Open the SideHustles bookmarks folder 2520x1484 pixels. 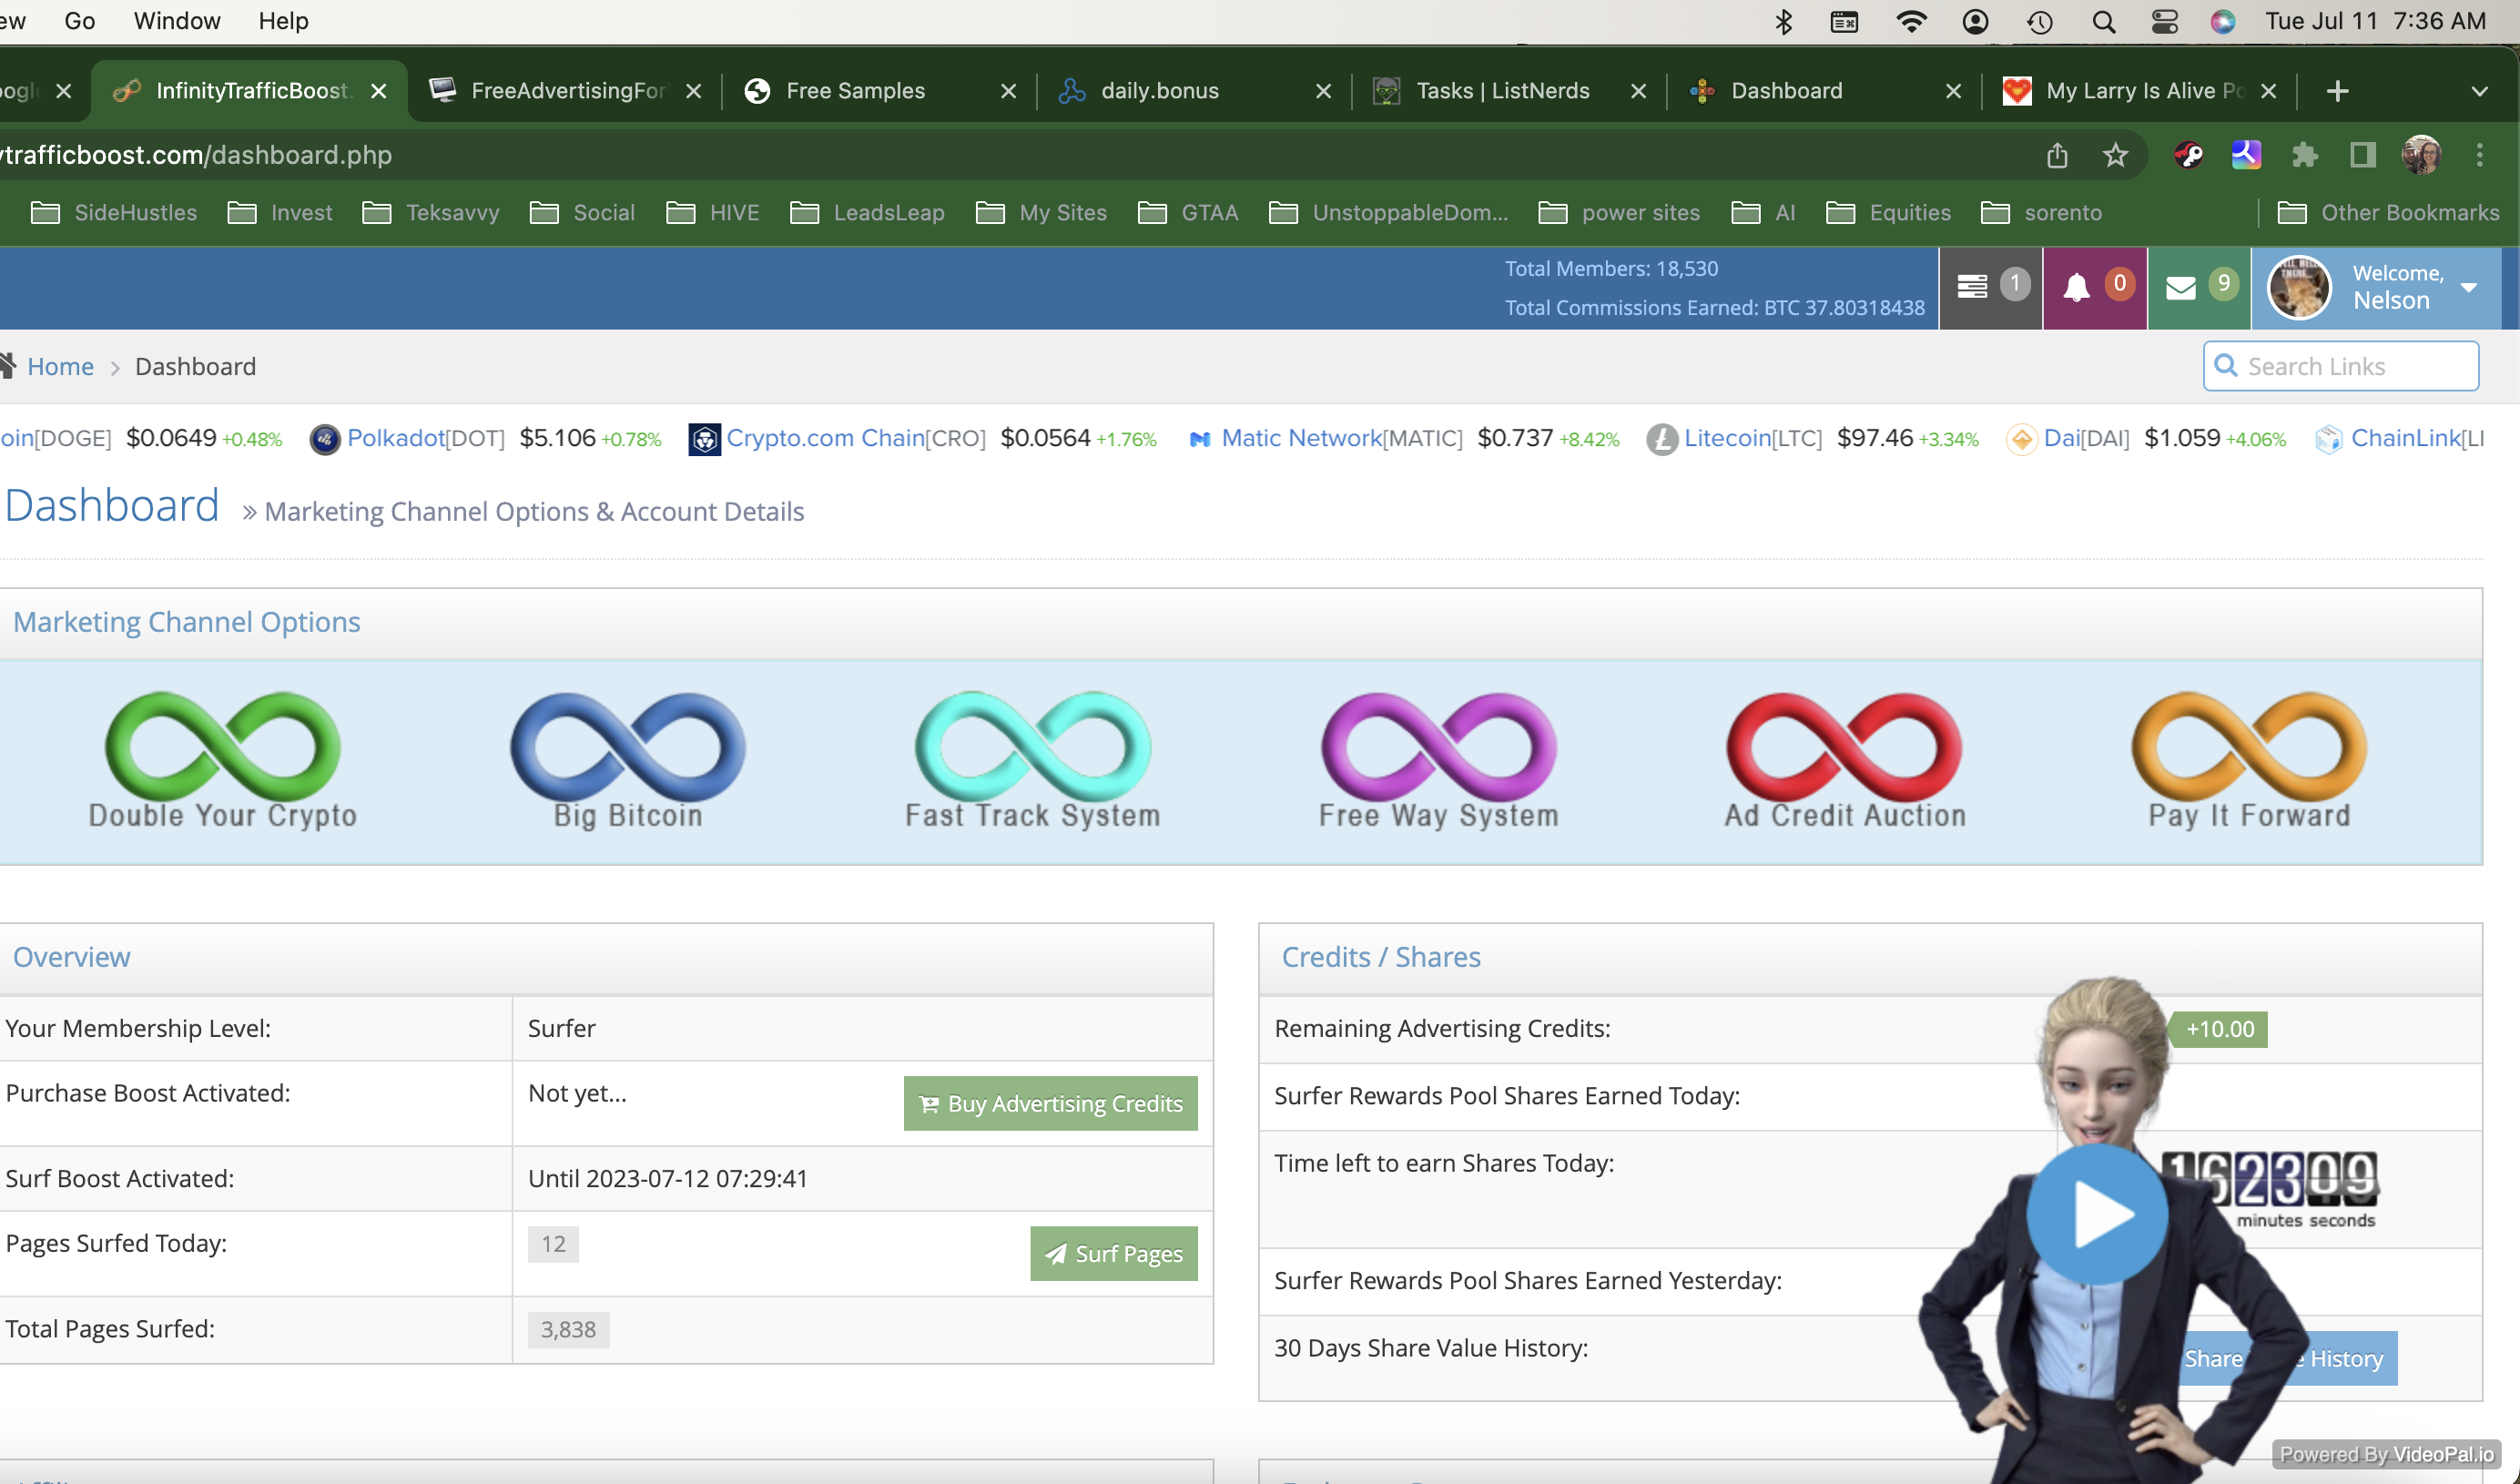(x=114, y=213)
